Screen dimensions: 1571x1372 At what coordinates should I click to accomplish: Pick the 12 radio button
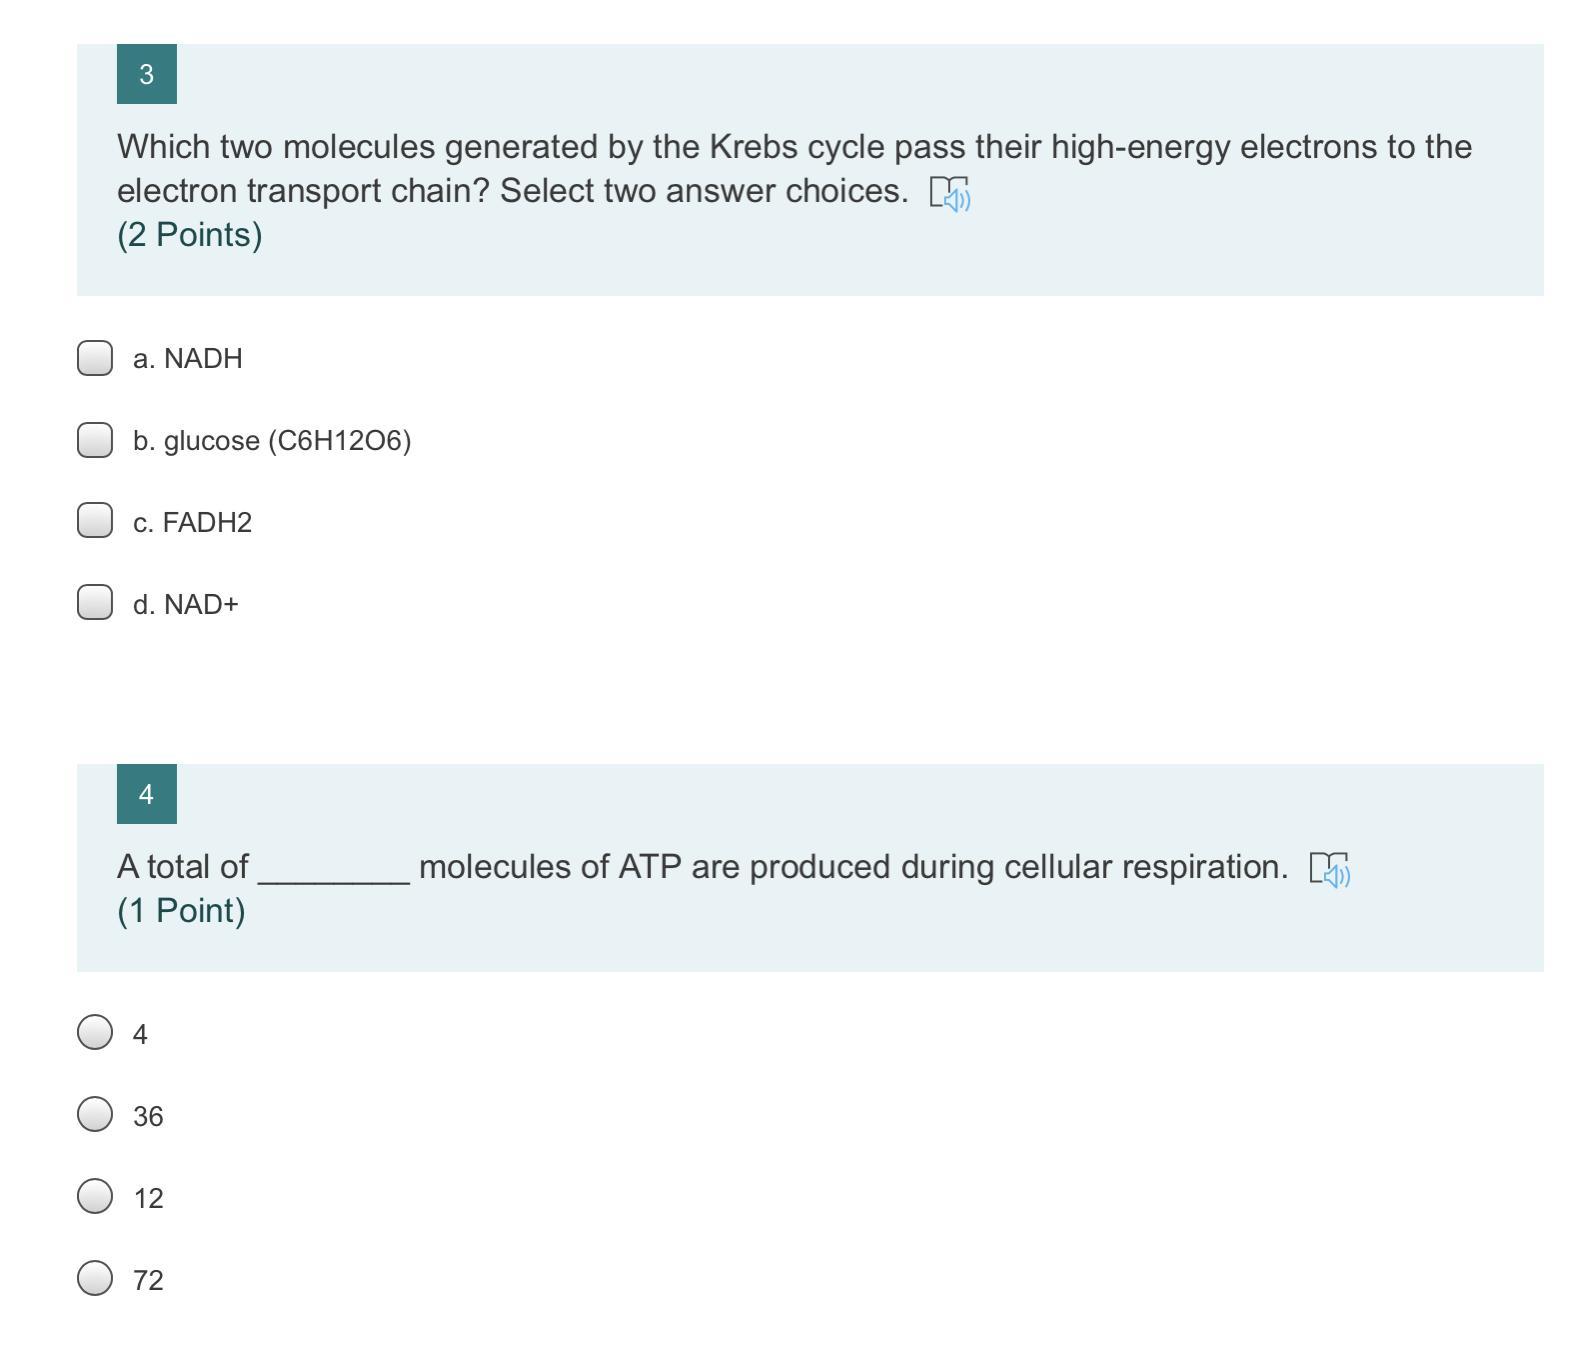point(95,1197)
